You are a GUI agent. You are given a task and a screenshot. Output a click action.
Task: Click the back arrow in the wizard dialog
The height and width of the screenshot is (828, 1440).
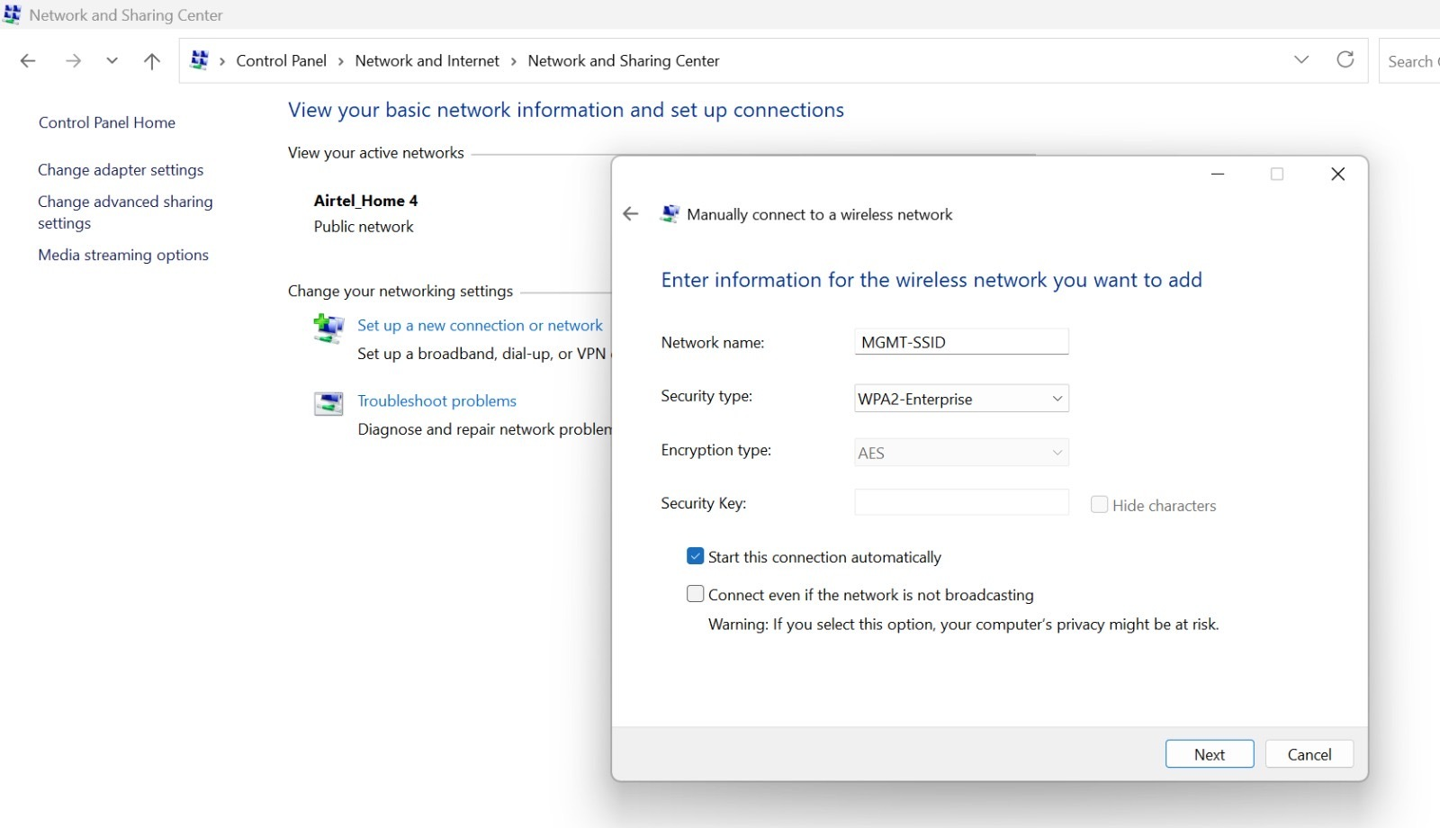[630, 214]
